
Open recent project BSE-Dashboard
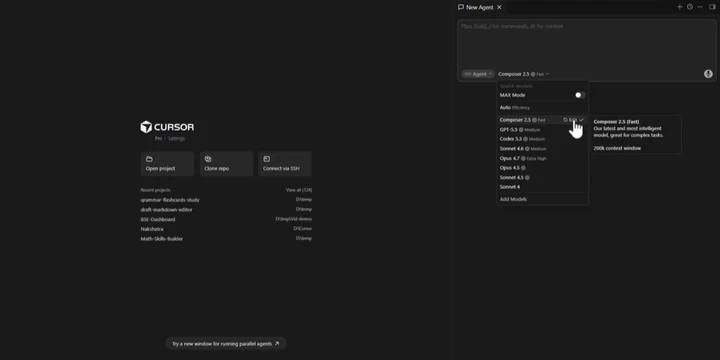coord(158,219)
